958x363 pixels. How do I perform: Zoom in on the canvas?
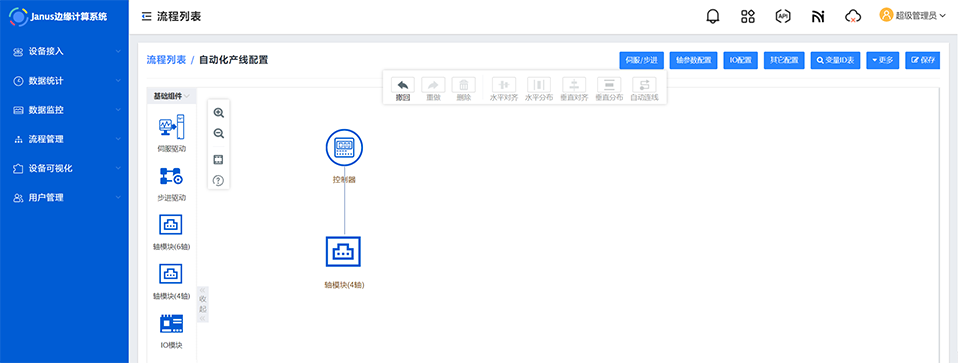pyautogui.click(x=219, y=113)
